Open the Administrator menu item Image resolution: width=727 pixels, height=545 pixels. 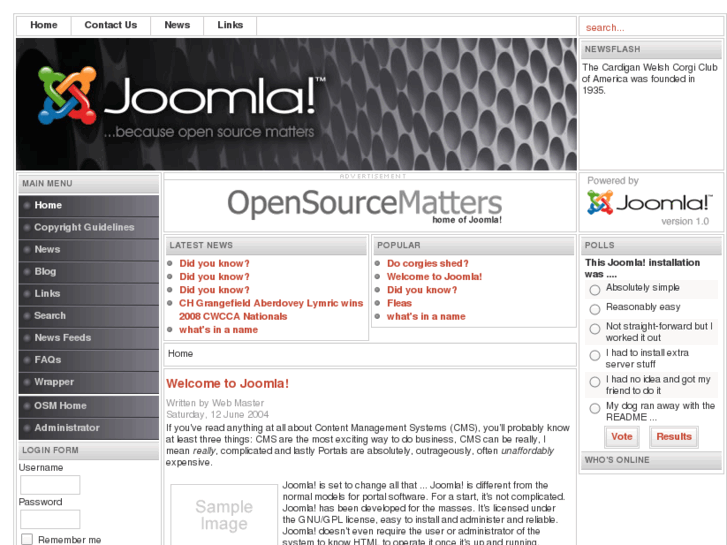click(89, 428)
